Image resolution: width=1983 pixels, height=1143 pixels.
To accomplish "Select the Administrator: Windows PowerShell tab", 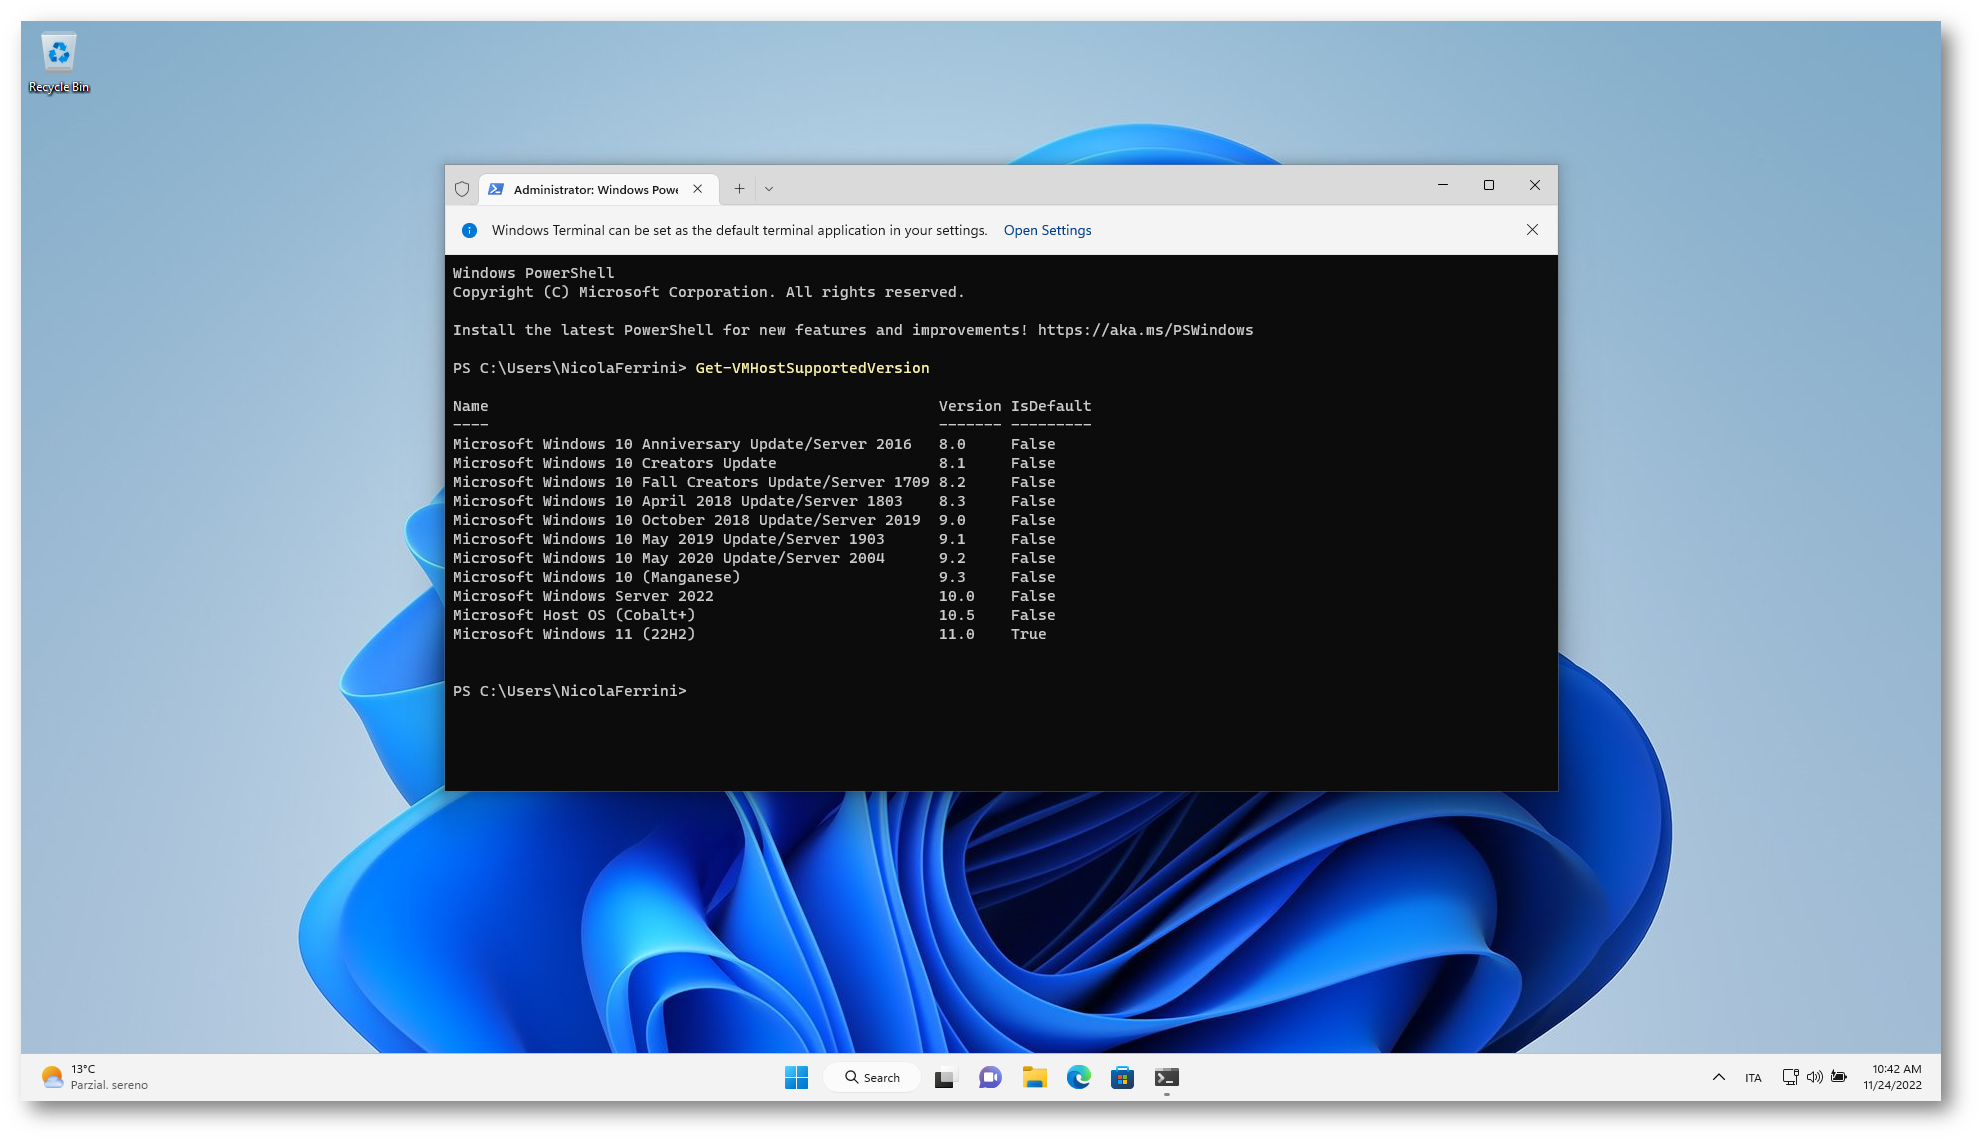I will [x=596, y=189].
